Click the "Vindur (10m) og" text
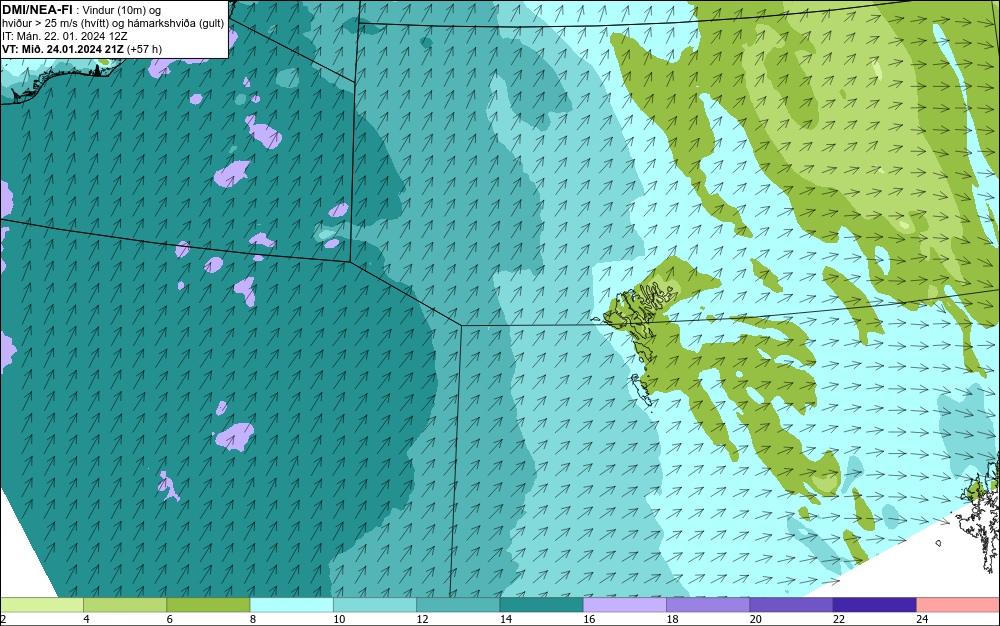The width and height of the screenshot is (1000, 626). coord(122,10)
